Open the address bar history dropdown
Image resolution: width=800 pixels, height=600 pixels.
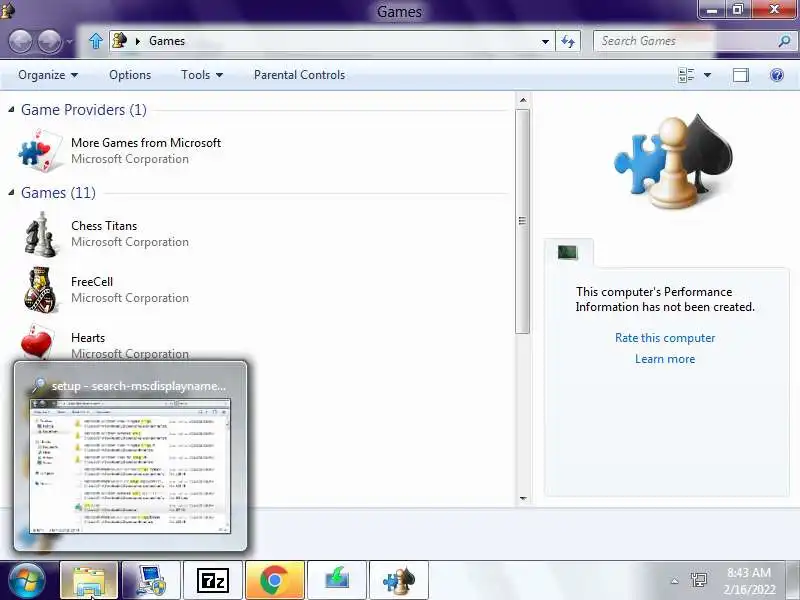click(545, 41)
